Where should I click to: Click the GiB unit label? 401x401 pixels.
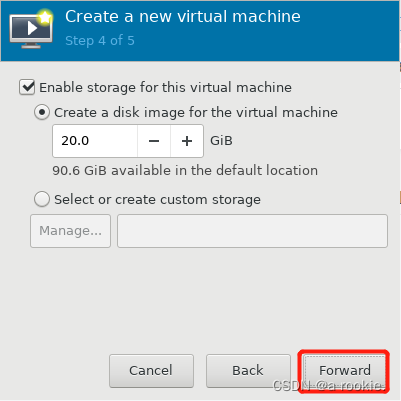coord(221,141)
